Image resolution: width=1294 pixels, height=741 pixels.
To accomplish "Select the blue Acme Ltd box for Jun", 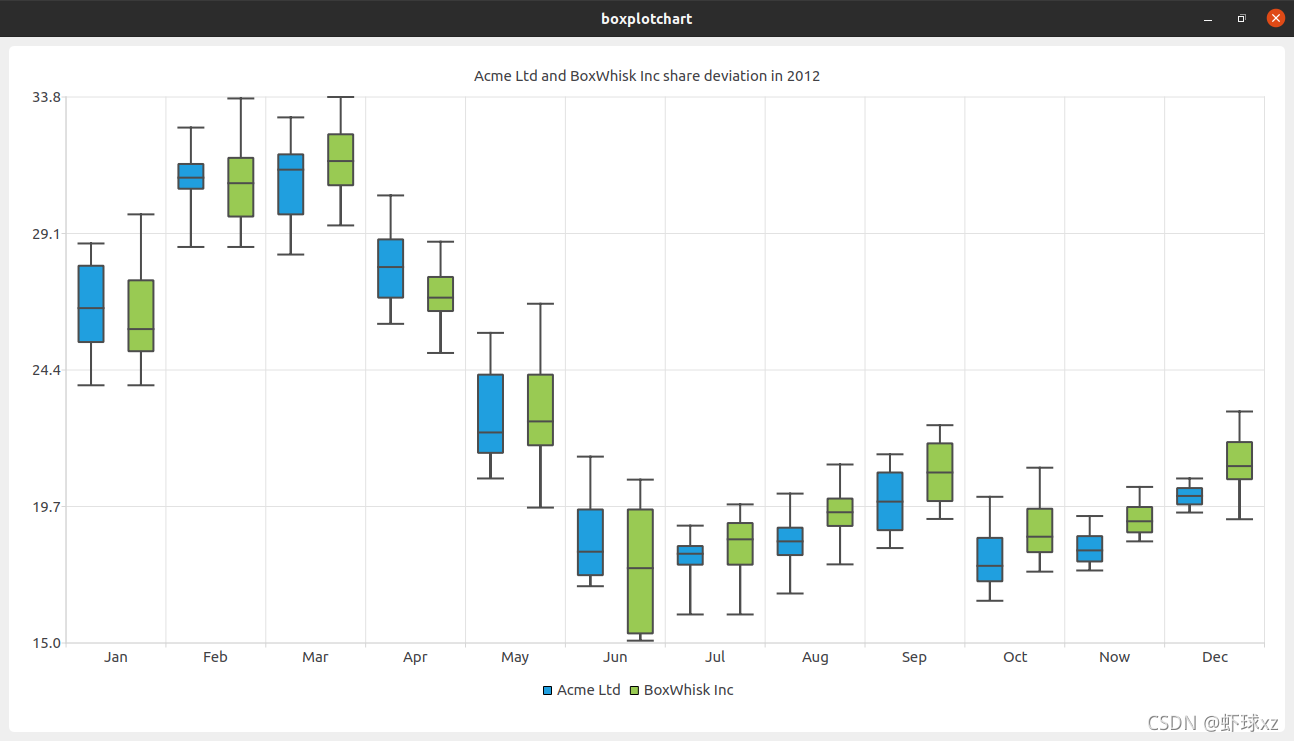I will [x=591, y=542].
